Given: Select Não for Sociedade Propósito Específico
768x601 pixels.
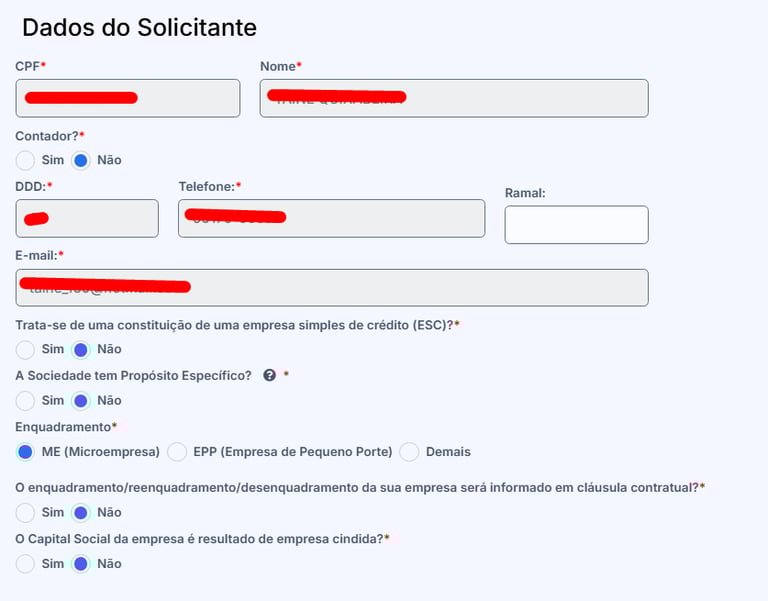Looking at the screenshot, I should click(81, 401).
